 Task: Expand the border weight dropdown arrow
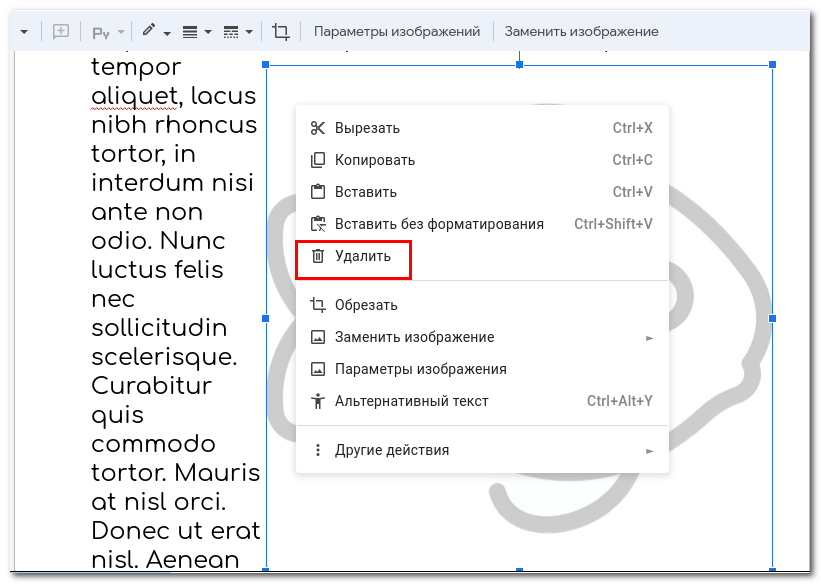(208, 32)
